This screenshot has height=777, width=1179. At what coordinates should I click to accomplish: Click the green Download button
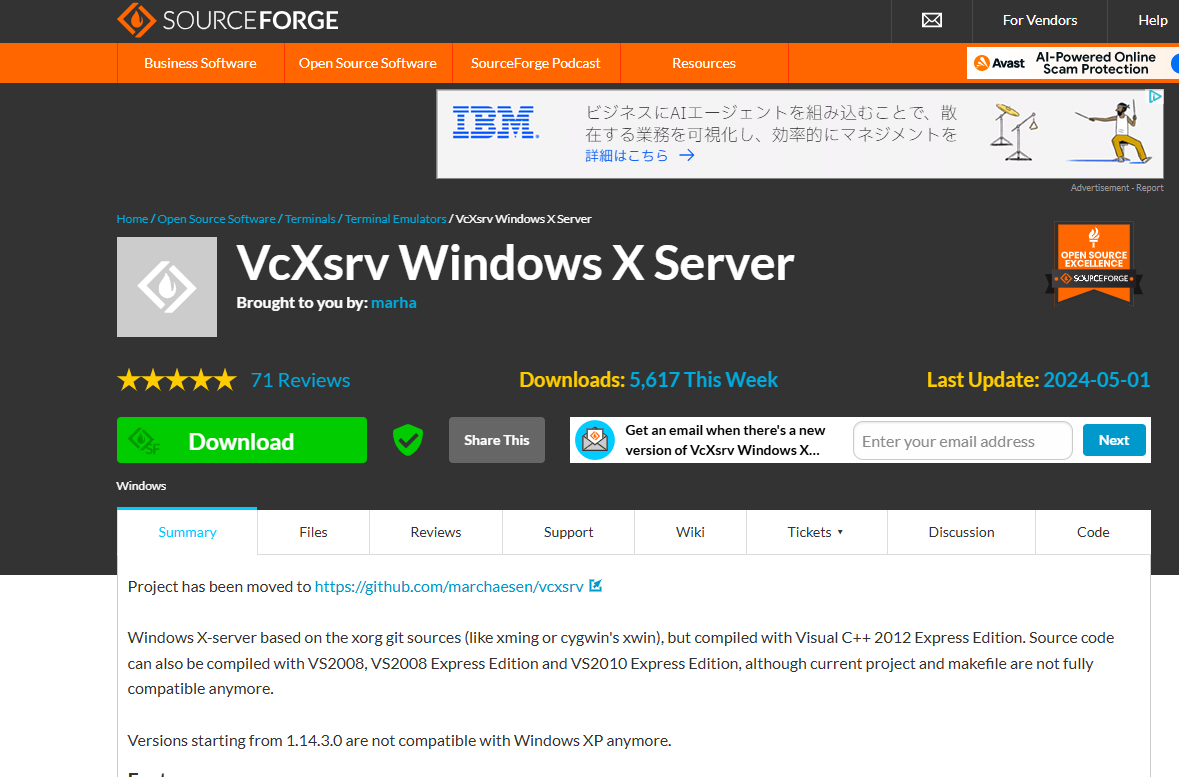pos(242,440)
